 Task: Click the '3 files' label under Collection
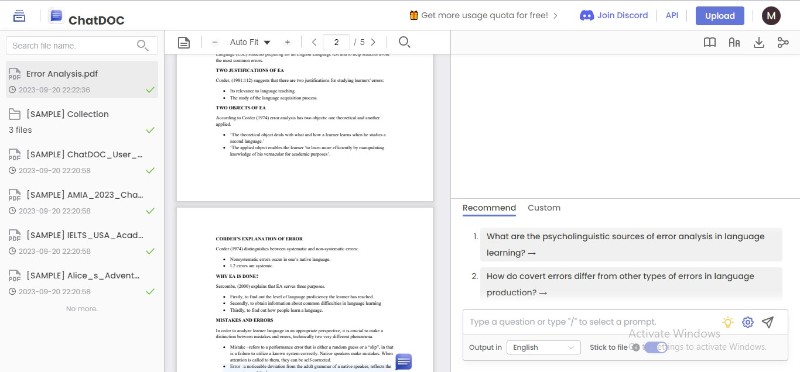(20, 130)
